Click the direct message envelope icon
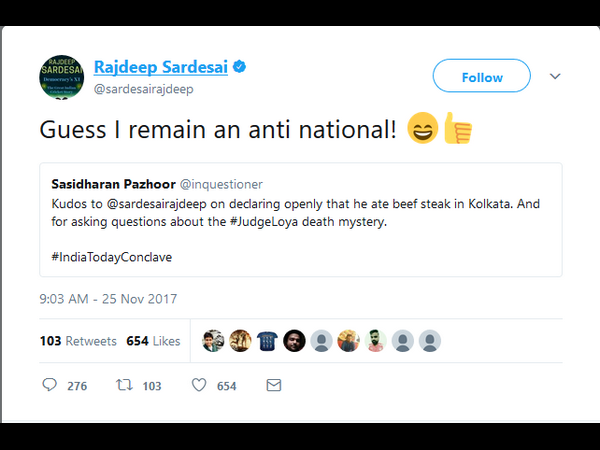The width and height of the screenshot is (600, 450). tap(273, 385)
